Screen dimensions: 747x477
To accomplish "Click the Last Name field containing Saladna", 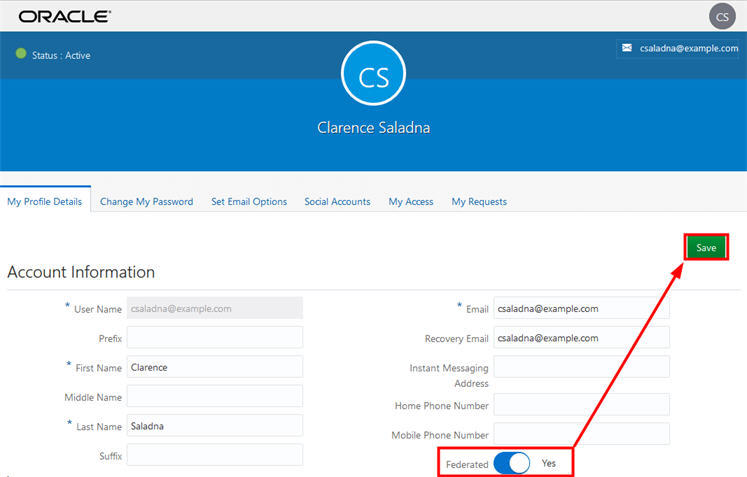I will pos(214,426).
